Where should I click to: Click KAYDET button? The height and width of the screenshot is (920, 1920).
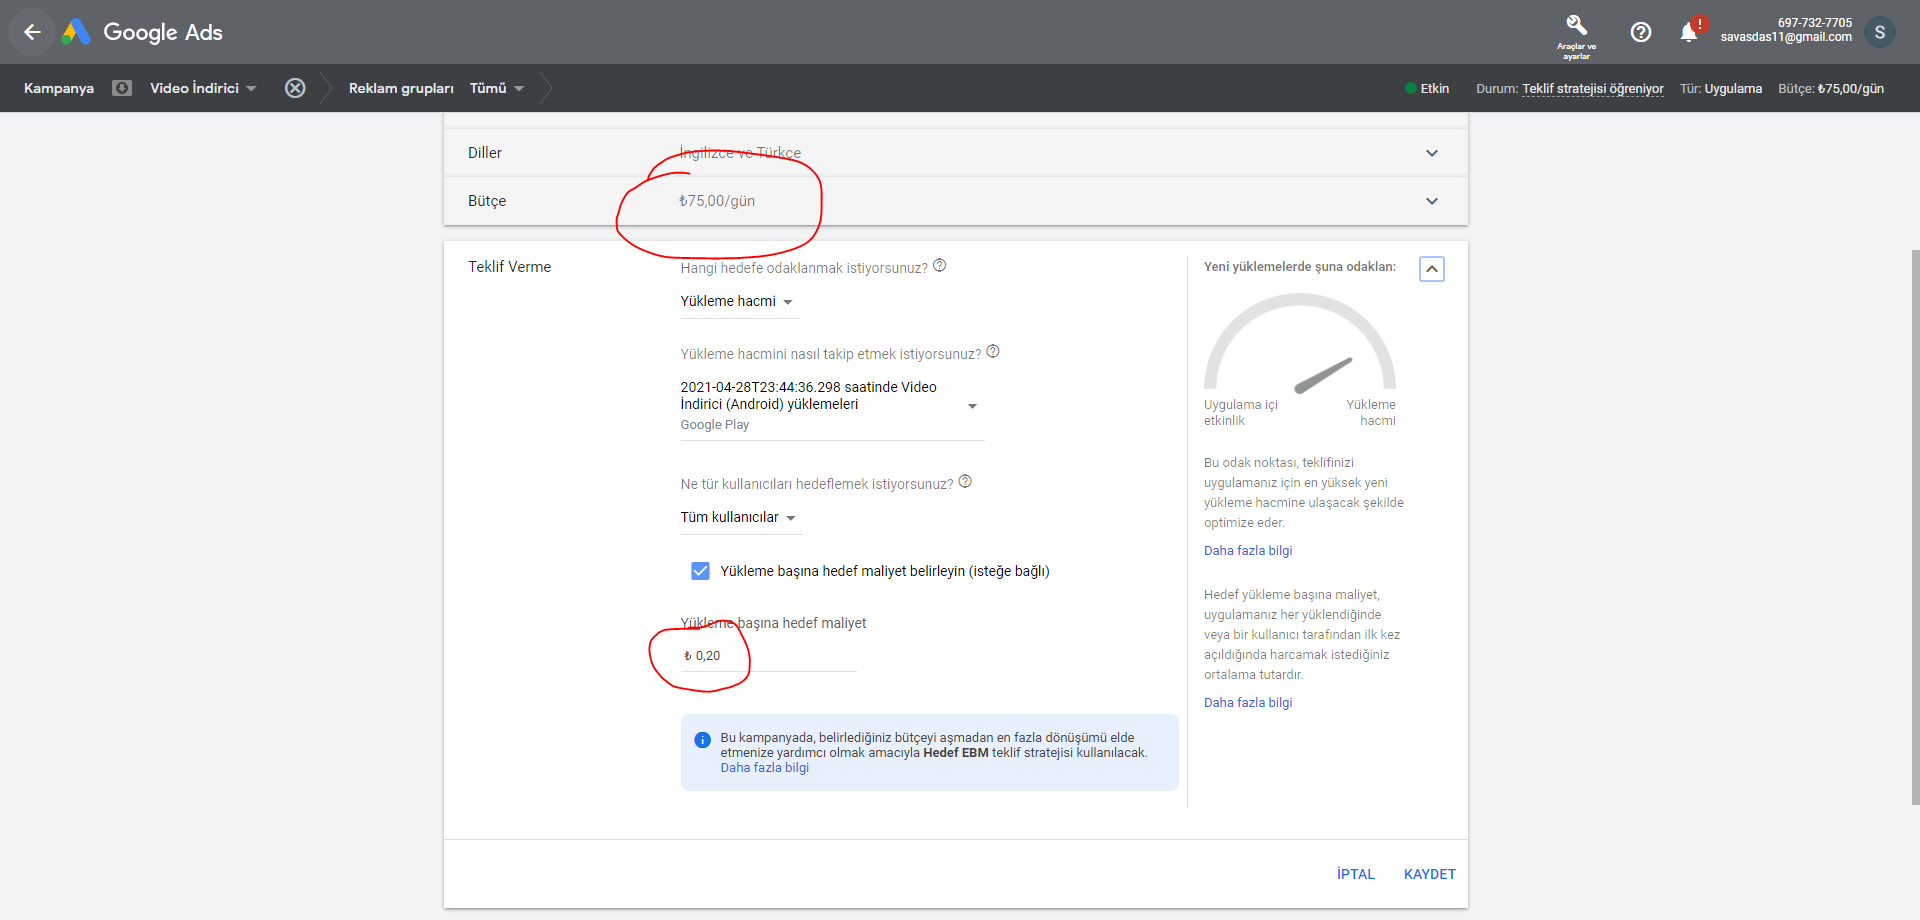[x=1429, y=874]
